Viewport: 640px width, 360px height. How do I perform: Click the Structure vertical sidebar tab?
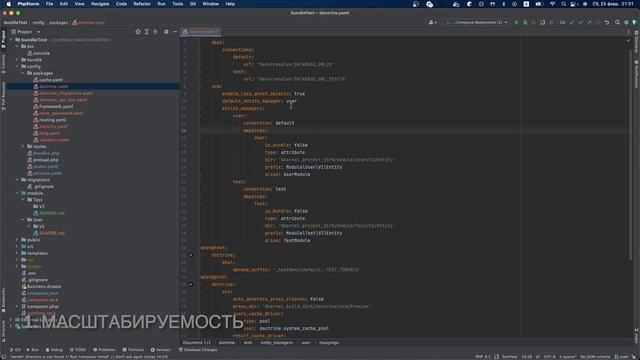click(3, 331)
